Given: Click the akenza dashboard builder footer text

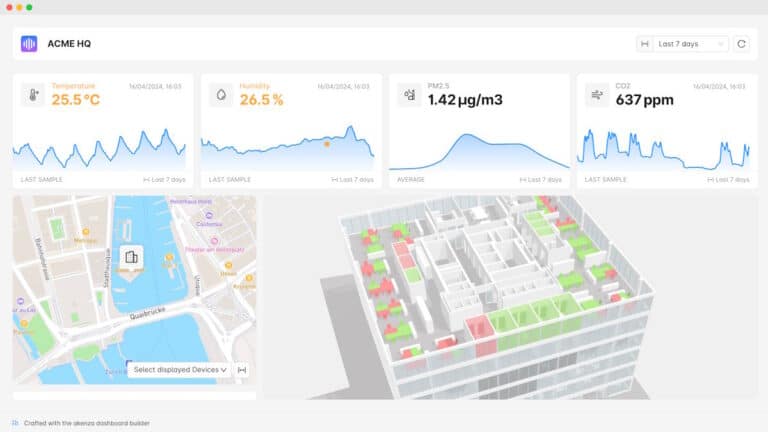Looking at the screenshot, I should tap(87, 423).
